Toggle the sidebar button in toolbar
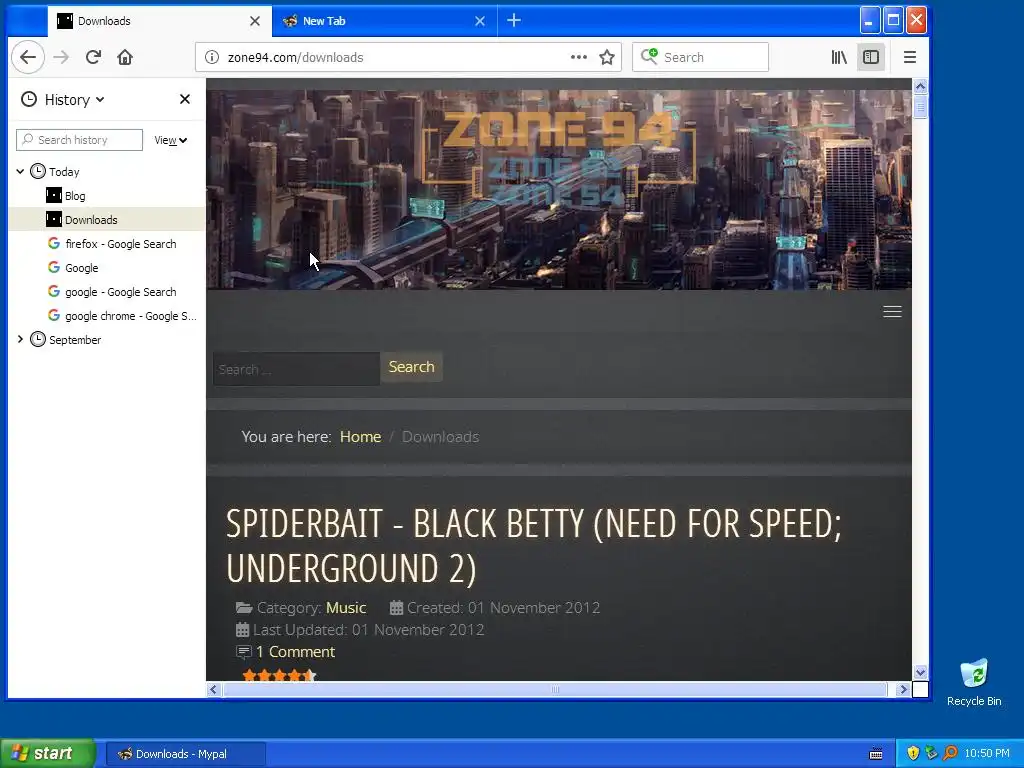The height and width of the screenshot is (768, 1024). (871, 57)
